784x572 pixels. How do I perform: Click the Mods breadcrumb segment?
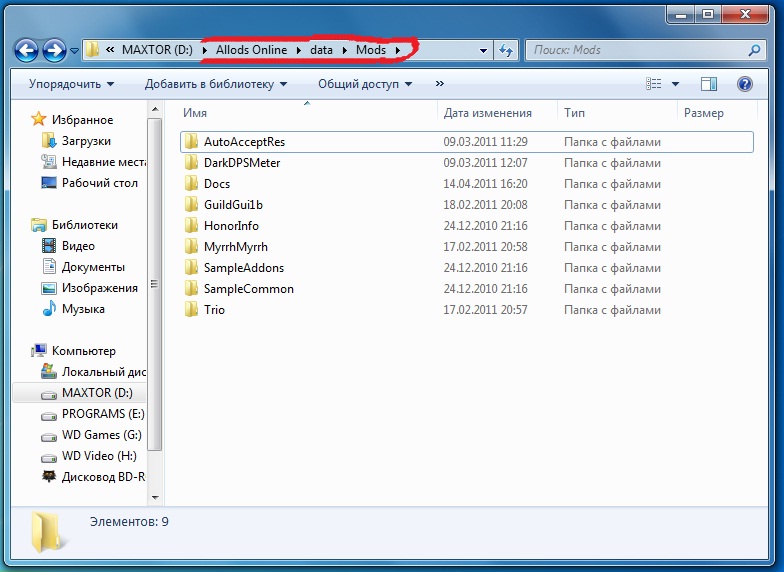[x=371, y=50]
